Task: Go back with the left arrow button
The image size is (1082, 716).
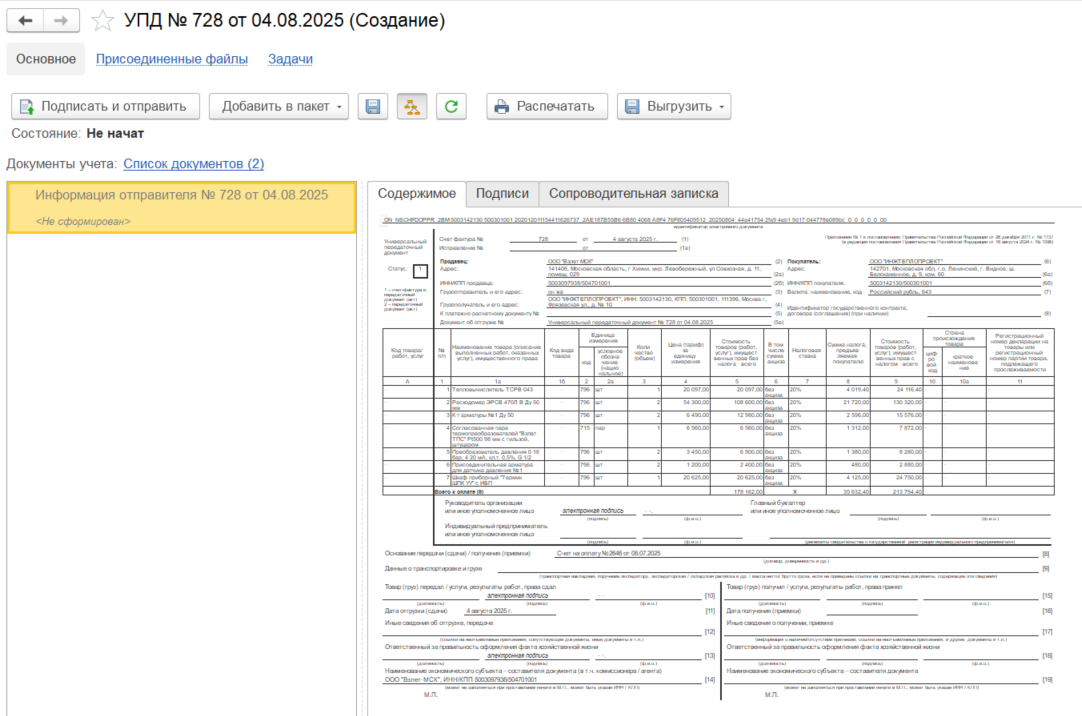Action: pos(26,21)
